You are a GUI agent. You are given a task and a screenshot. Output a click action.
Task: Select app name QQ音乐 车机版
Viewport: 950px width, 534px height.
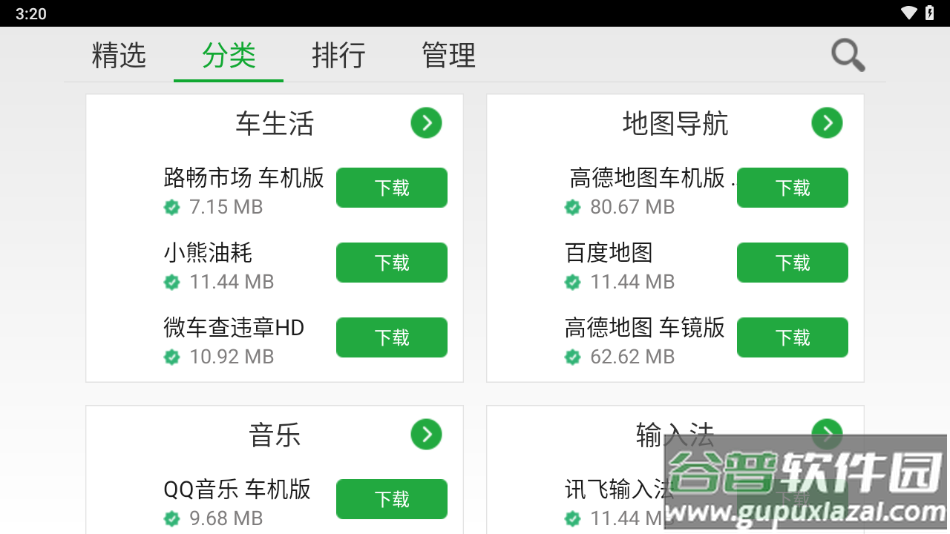(x=237, y=489)
